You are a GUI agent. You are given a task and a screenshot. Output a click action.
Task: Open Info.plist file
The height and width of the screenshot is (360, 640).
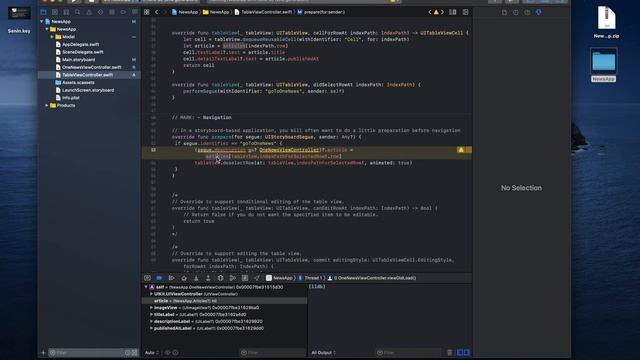coord(71,98)
